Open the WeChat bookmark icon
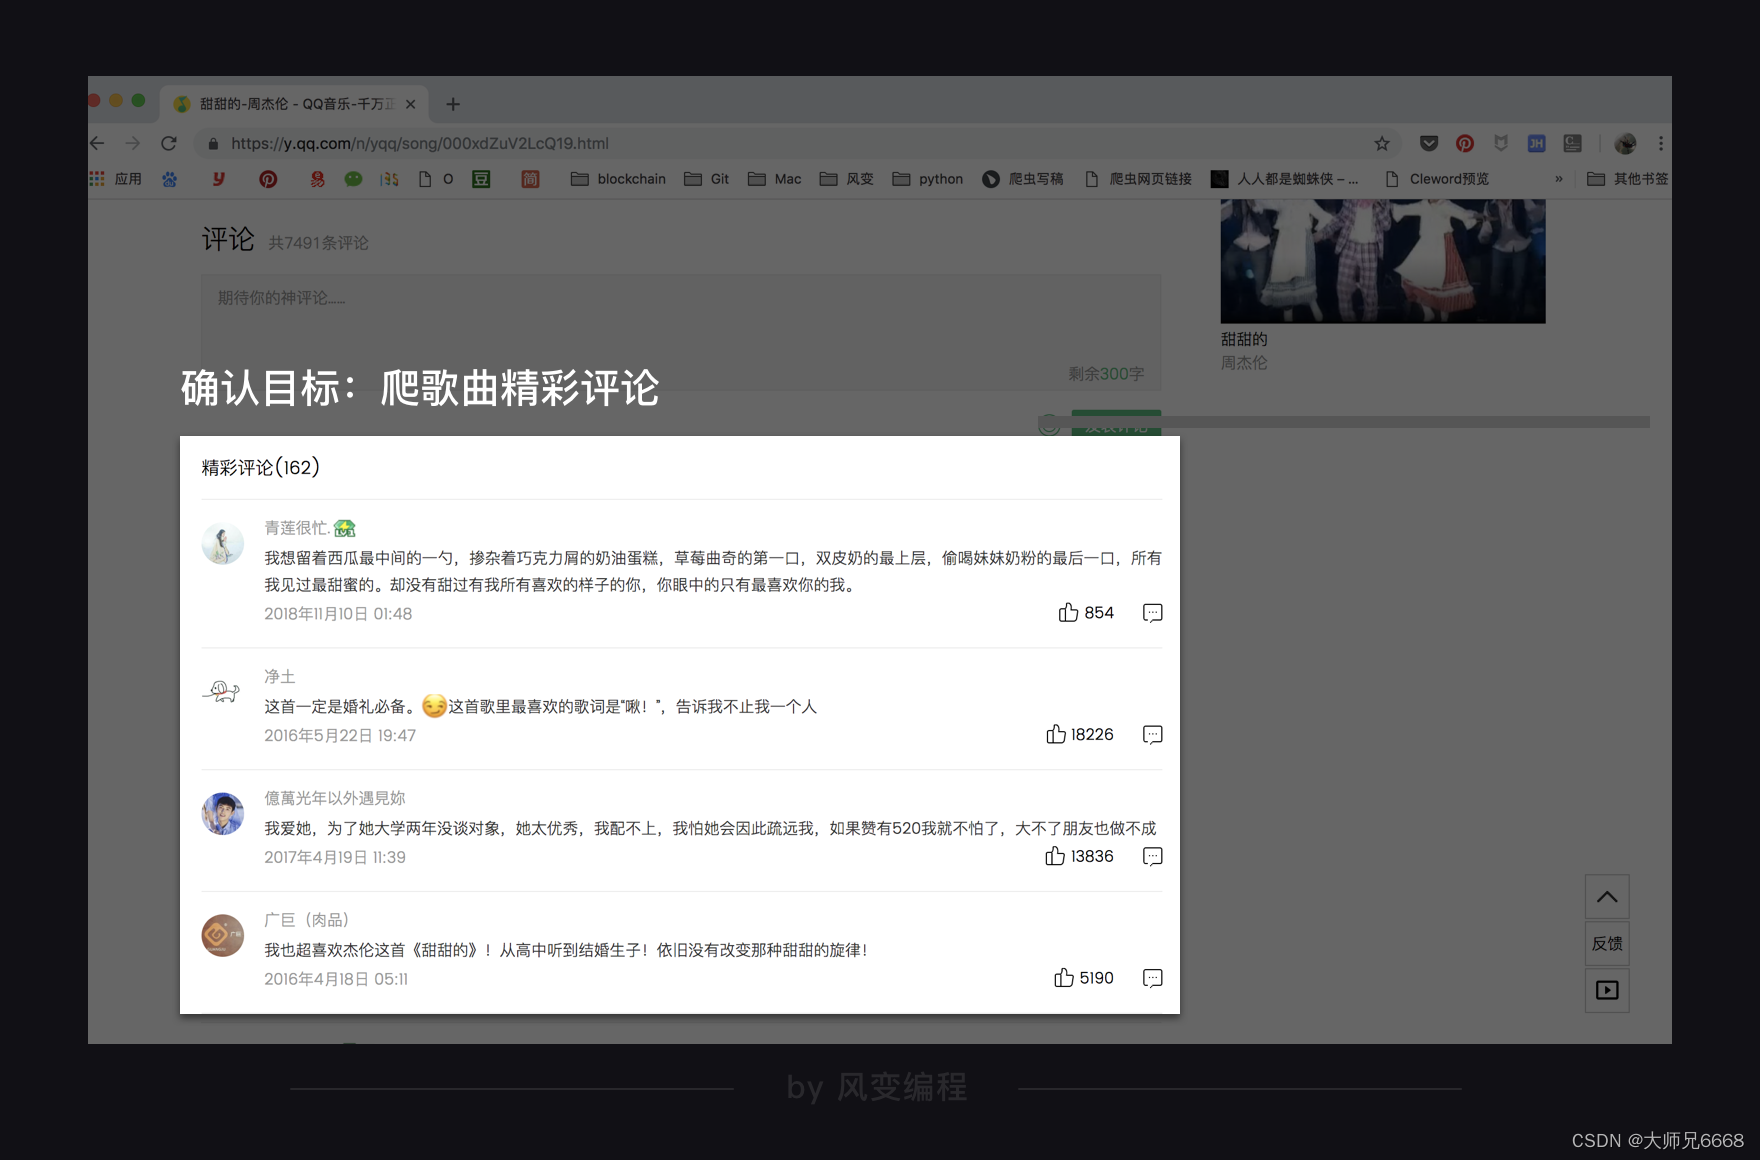This screenshot has width=1760, height=1160. [353, 179]
